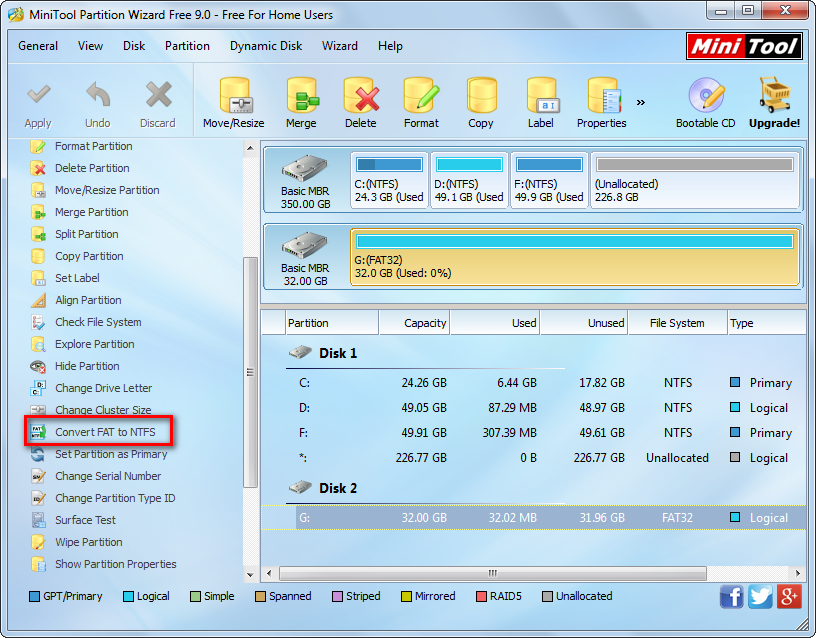
Task: Open the Wizard menu
Action: pos(339,46)
